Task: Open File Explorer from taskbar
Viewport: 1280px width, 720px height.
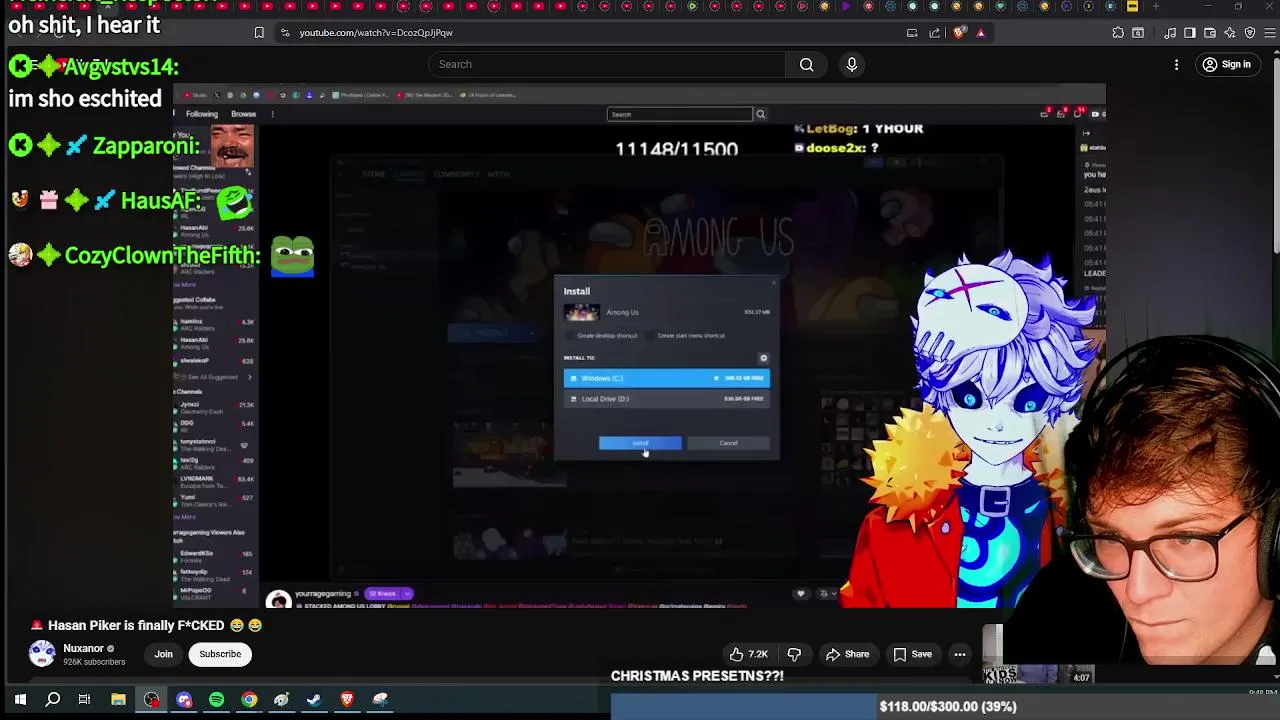Action: tap(118, 699)
